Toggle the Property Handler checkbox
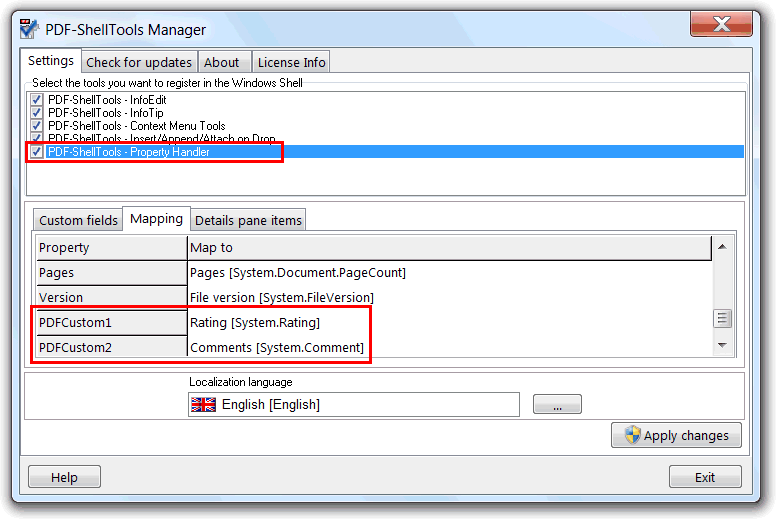The width and height of the screenshot is (776, 519). pos(36,152)
